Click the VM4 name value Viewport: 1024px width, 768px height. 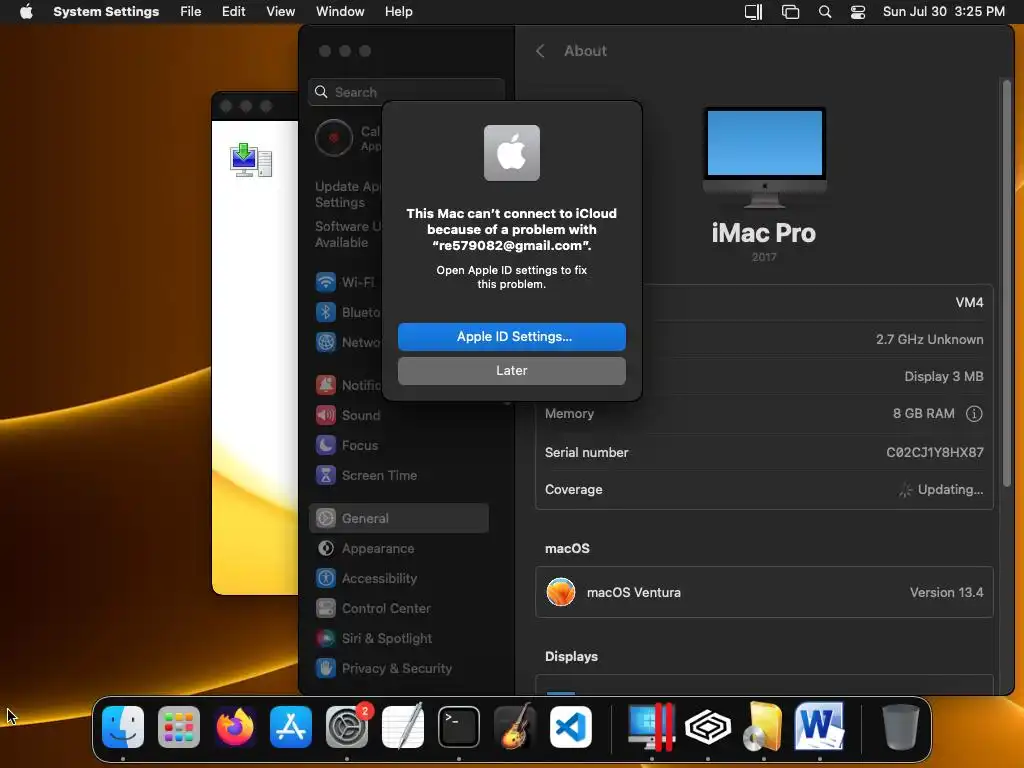click(x=969, y=302)
